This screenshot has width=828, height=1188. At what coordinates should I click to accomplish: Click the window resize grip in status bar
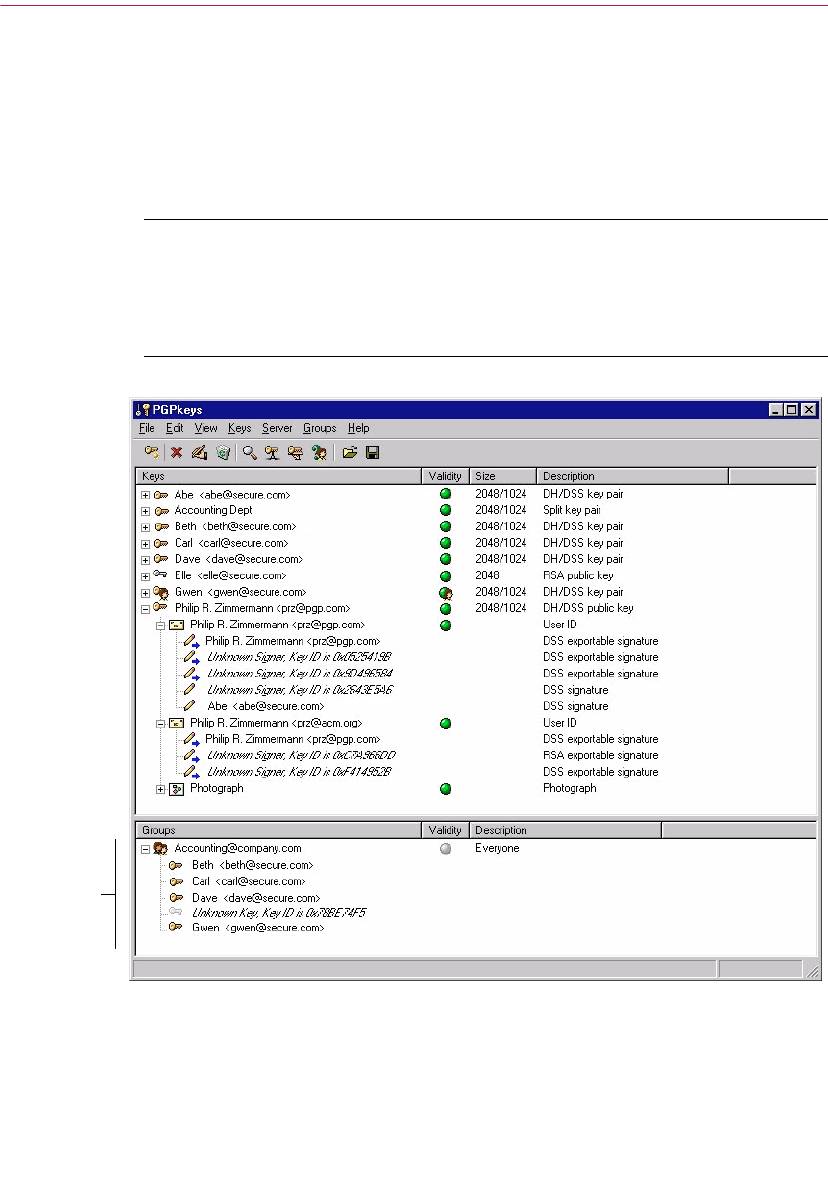(812, 971)
